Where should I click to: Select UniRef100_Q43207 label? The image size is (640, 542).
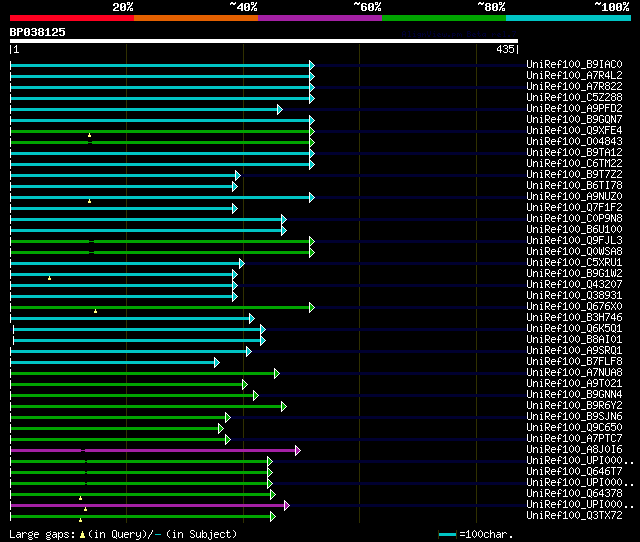[574, 285]
